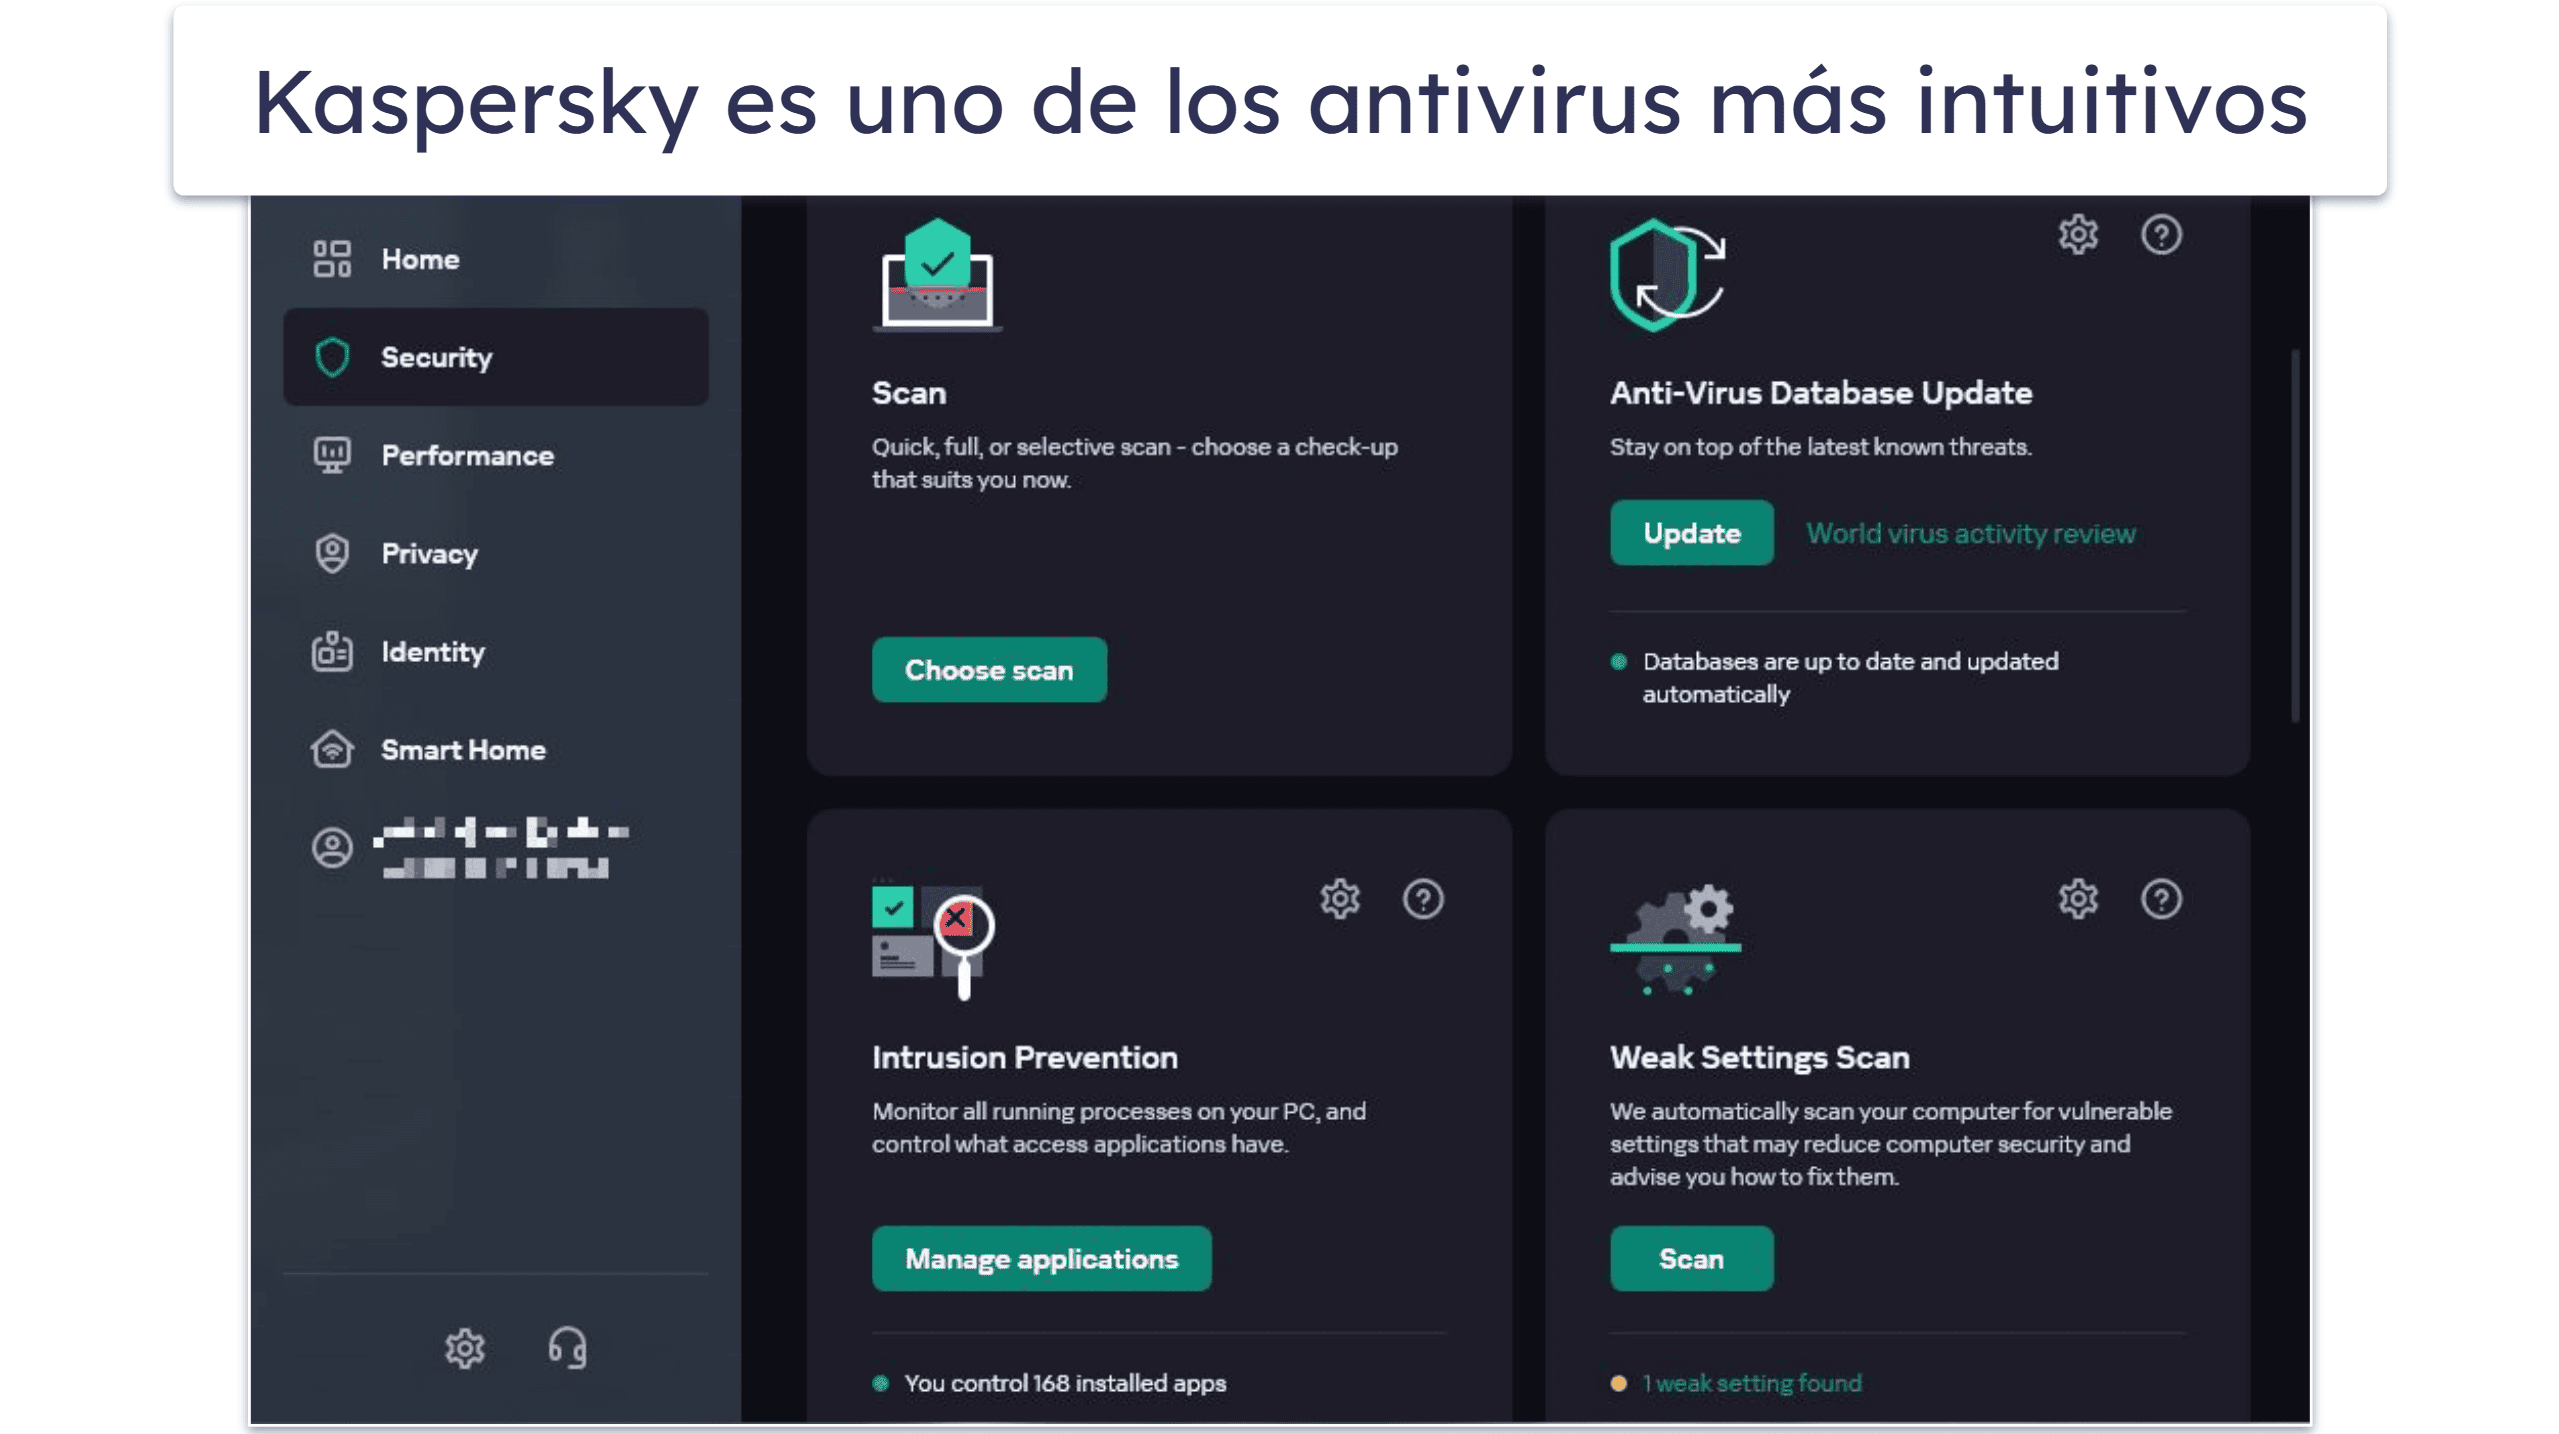The height and width of the screenshot is (1434, 2559).
Task: Click the Choose scan button
Action: (990, 670)
